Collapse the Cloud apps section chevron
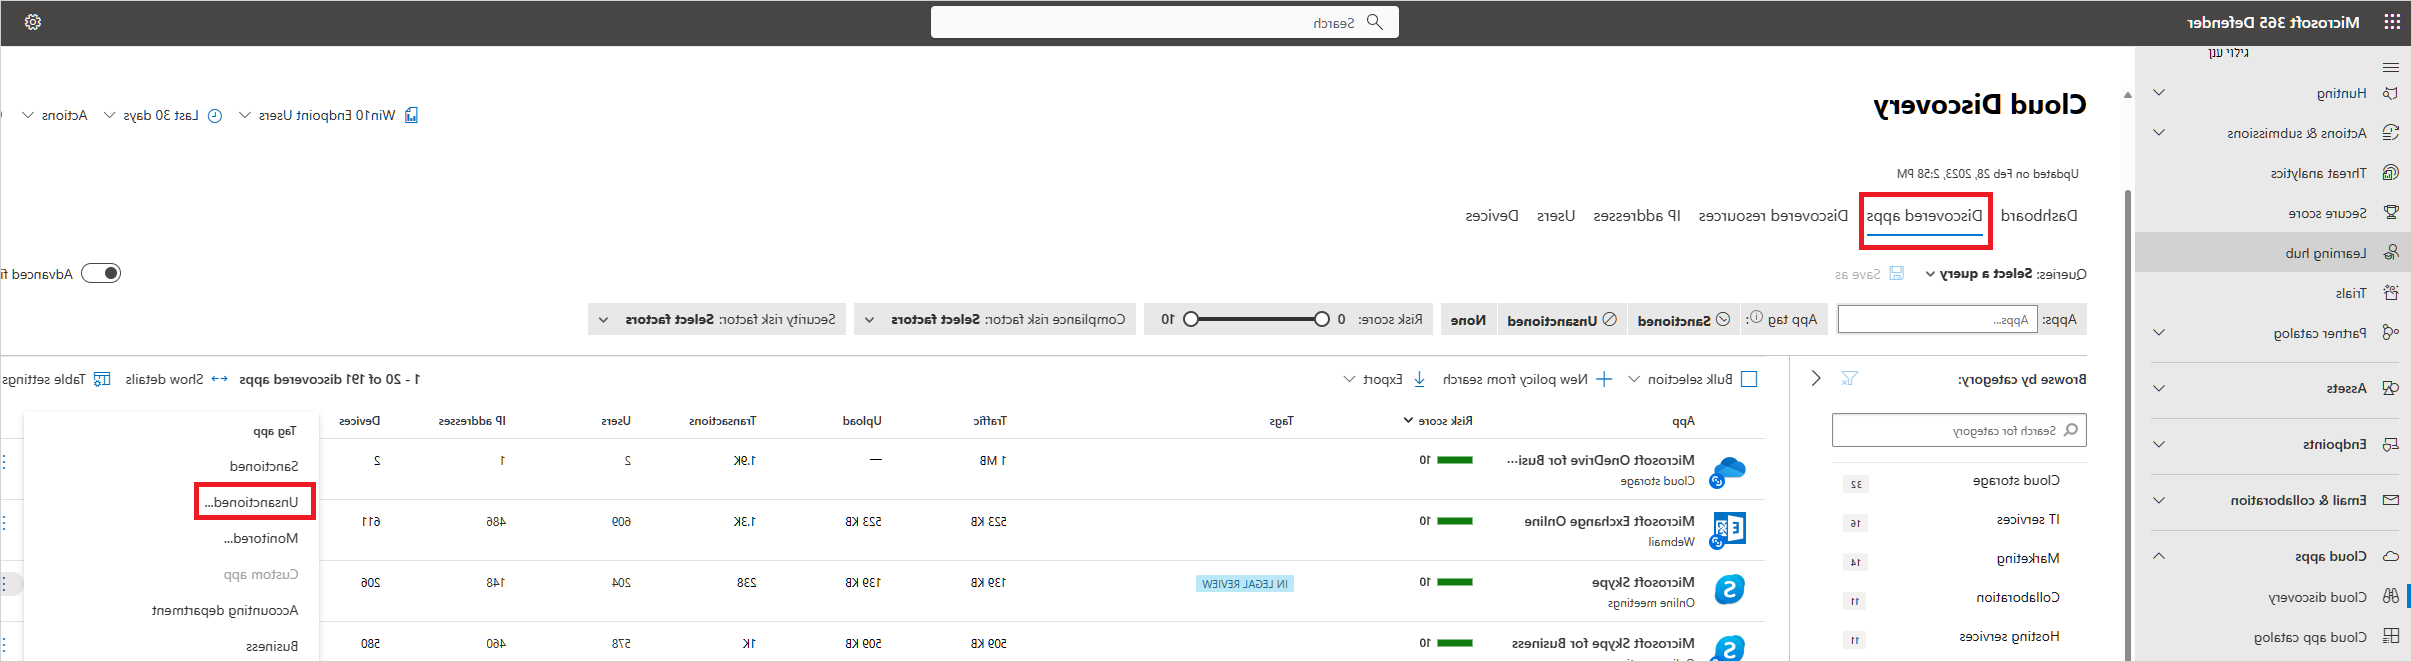The height and width of the screenshot is (662, 2412). pyautogui.click(x=2159, y=556)
